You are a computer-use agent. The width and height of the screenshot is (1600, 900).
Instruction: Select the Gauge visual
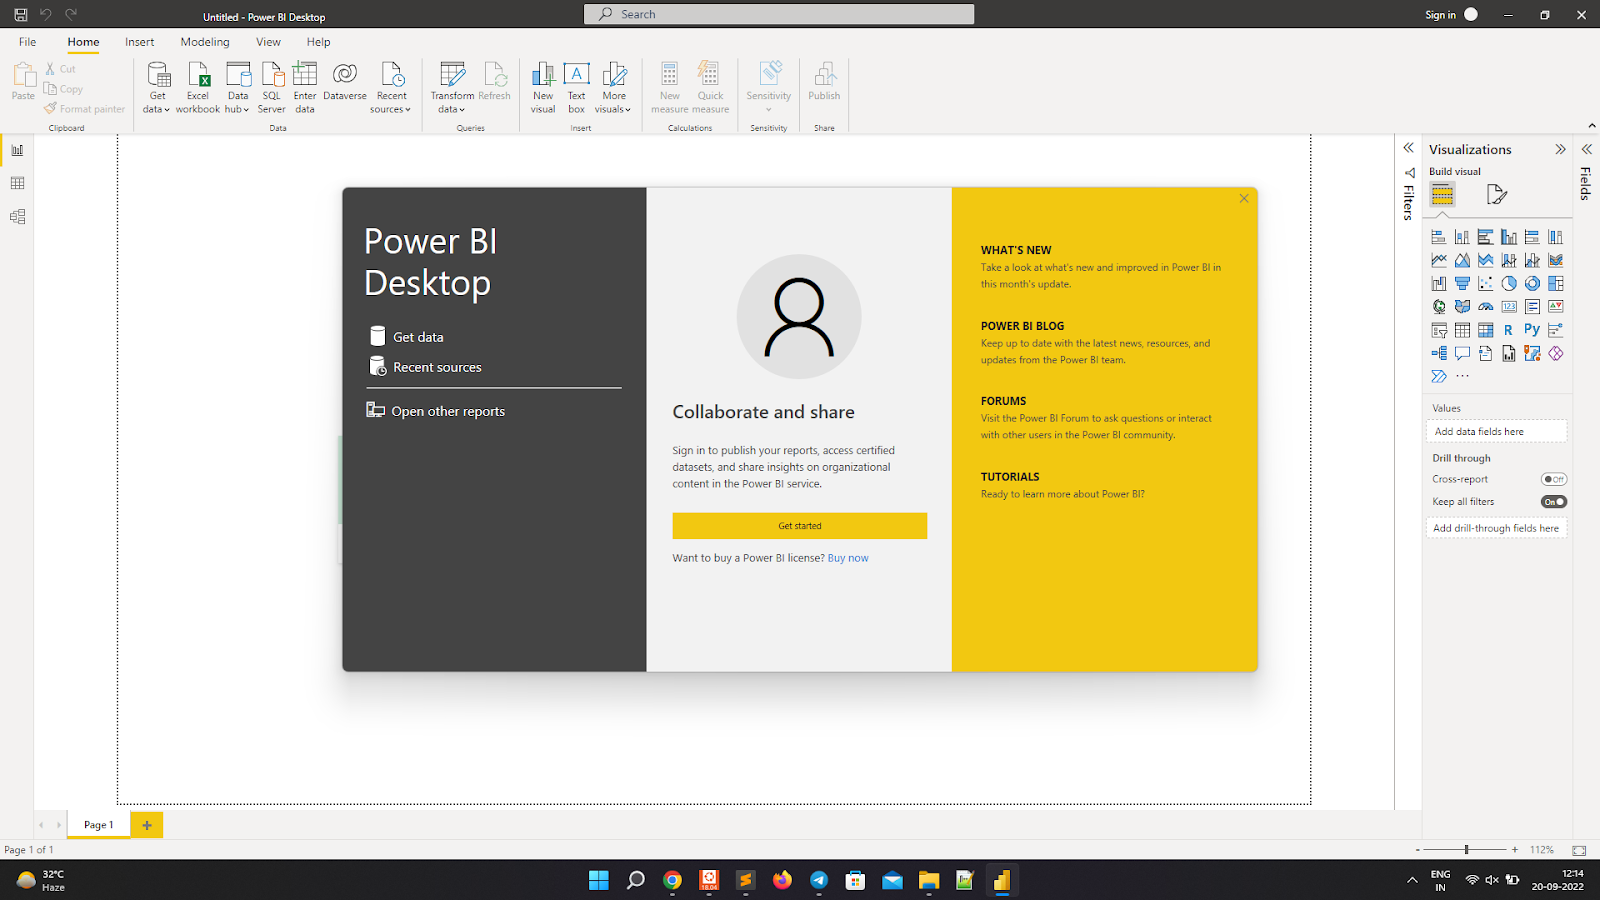[x=1486, y=307]
